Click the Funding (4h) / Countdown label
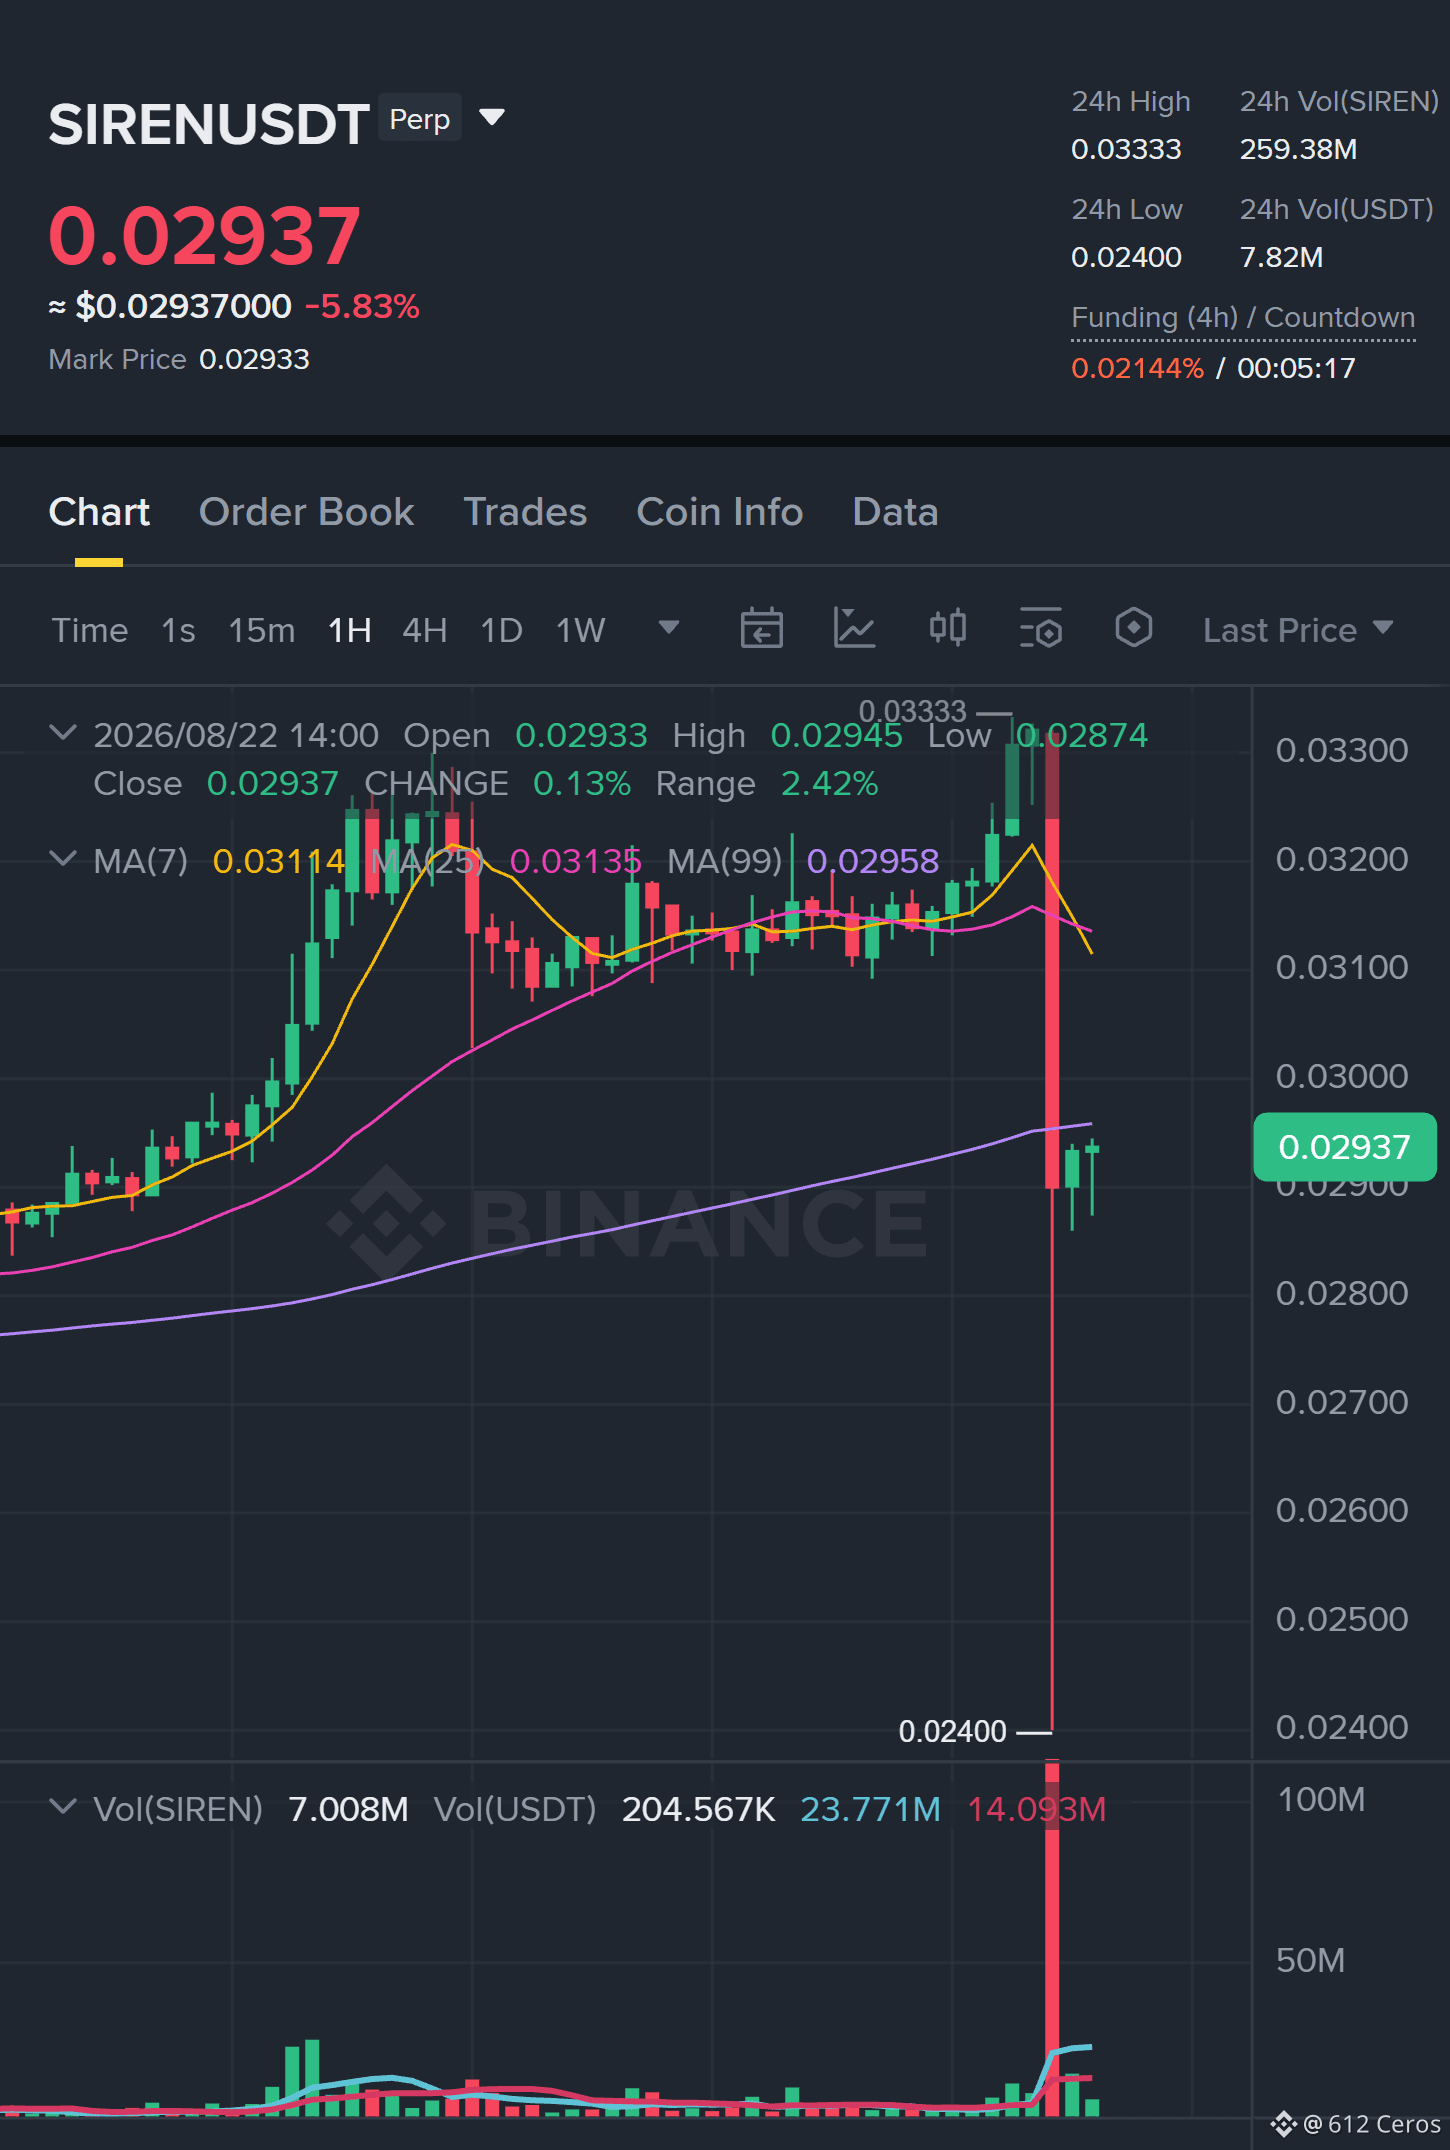Screen dimensions: 1450x2150 [1243, 317]
